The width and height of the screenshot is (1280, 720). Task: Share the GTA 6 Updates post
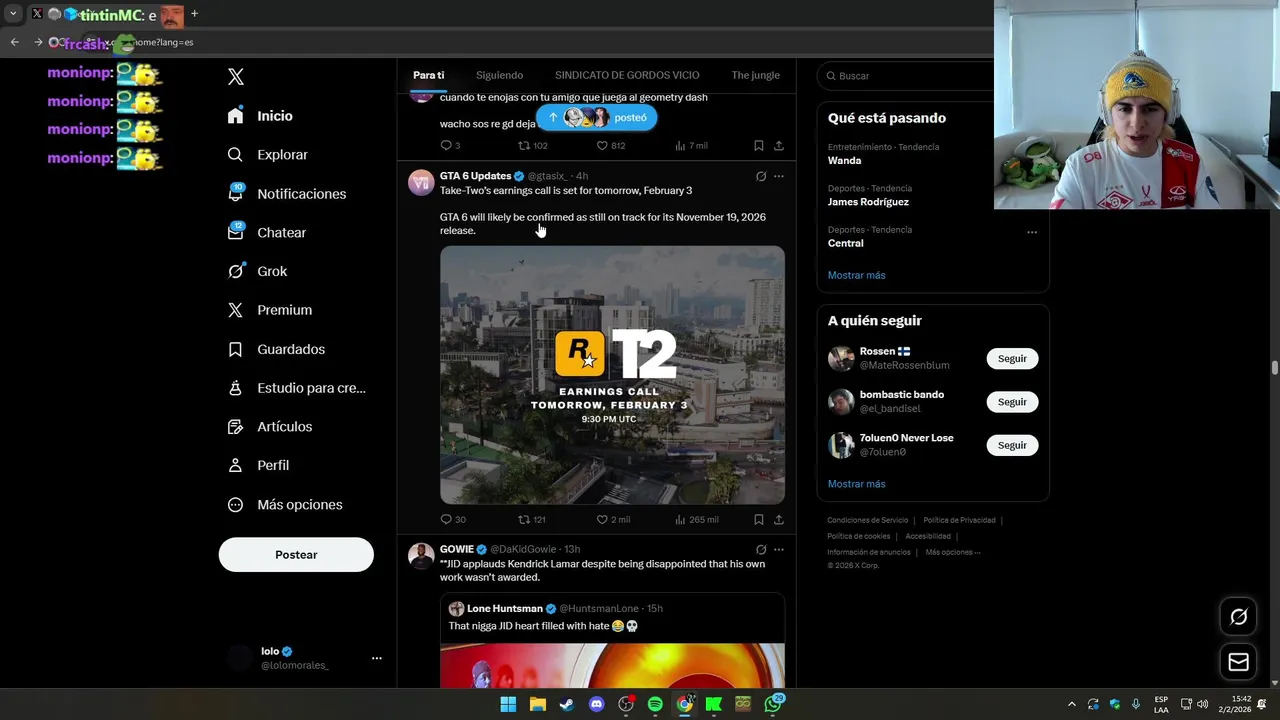pyautogui.click(x=778, y=519)
